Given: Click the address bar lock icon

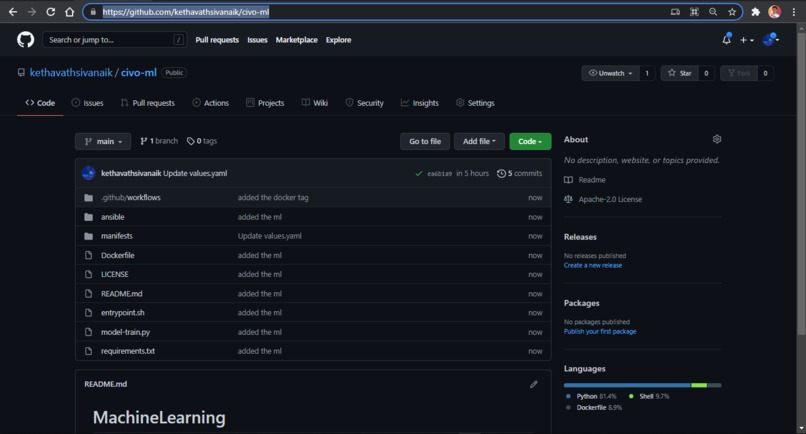Looking at the screenshot, I should [x=93, y=12].
